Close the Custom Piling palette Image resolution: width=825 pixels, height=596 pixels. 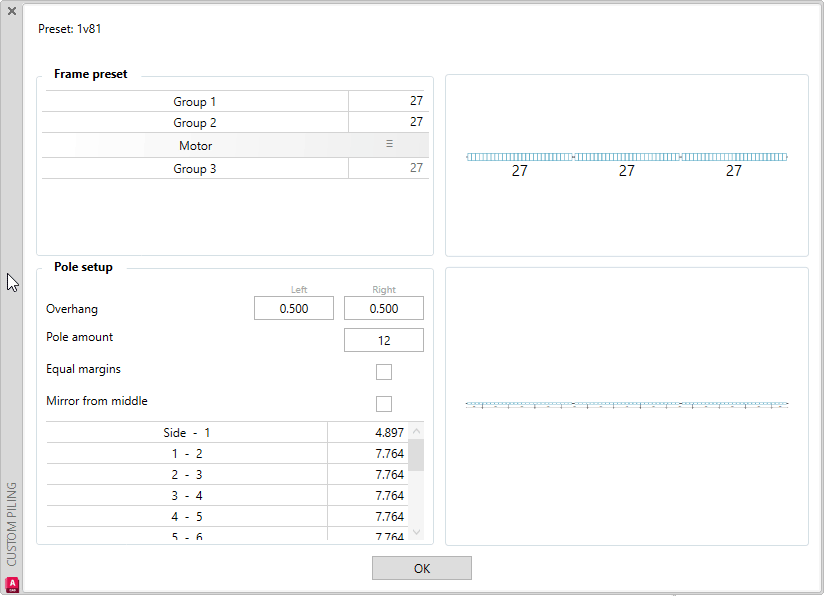coord(12,11)
